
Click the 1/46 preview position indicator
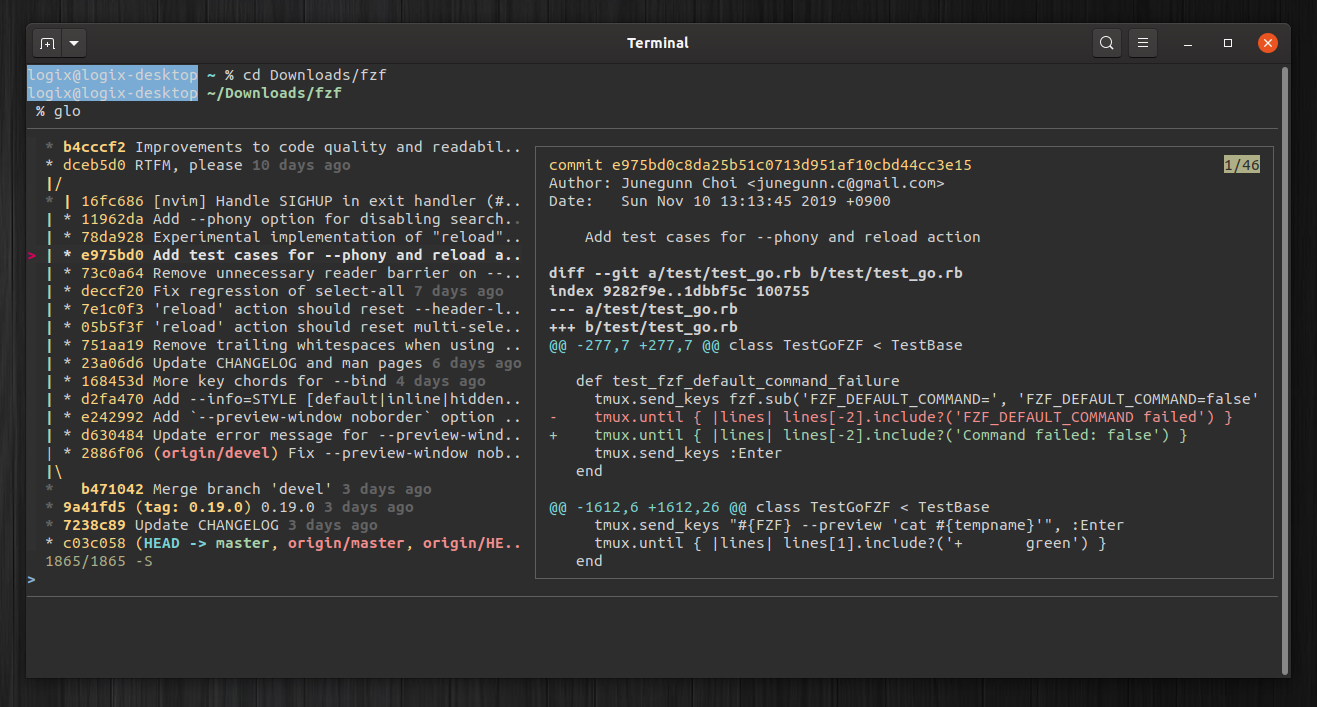[x=1242, y=165]
